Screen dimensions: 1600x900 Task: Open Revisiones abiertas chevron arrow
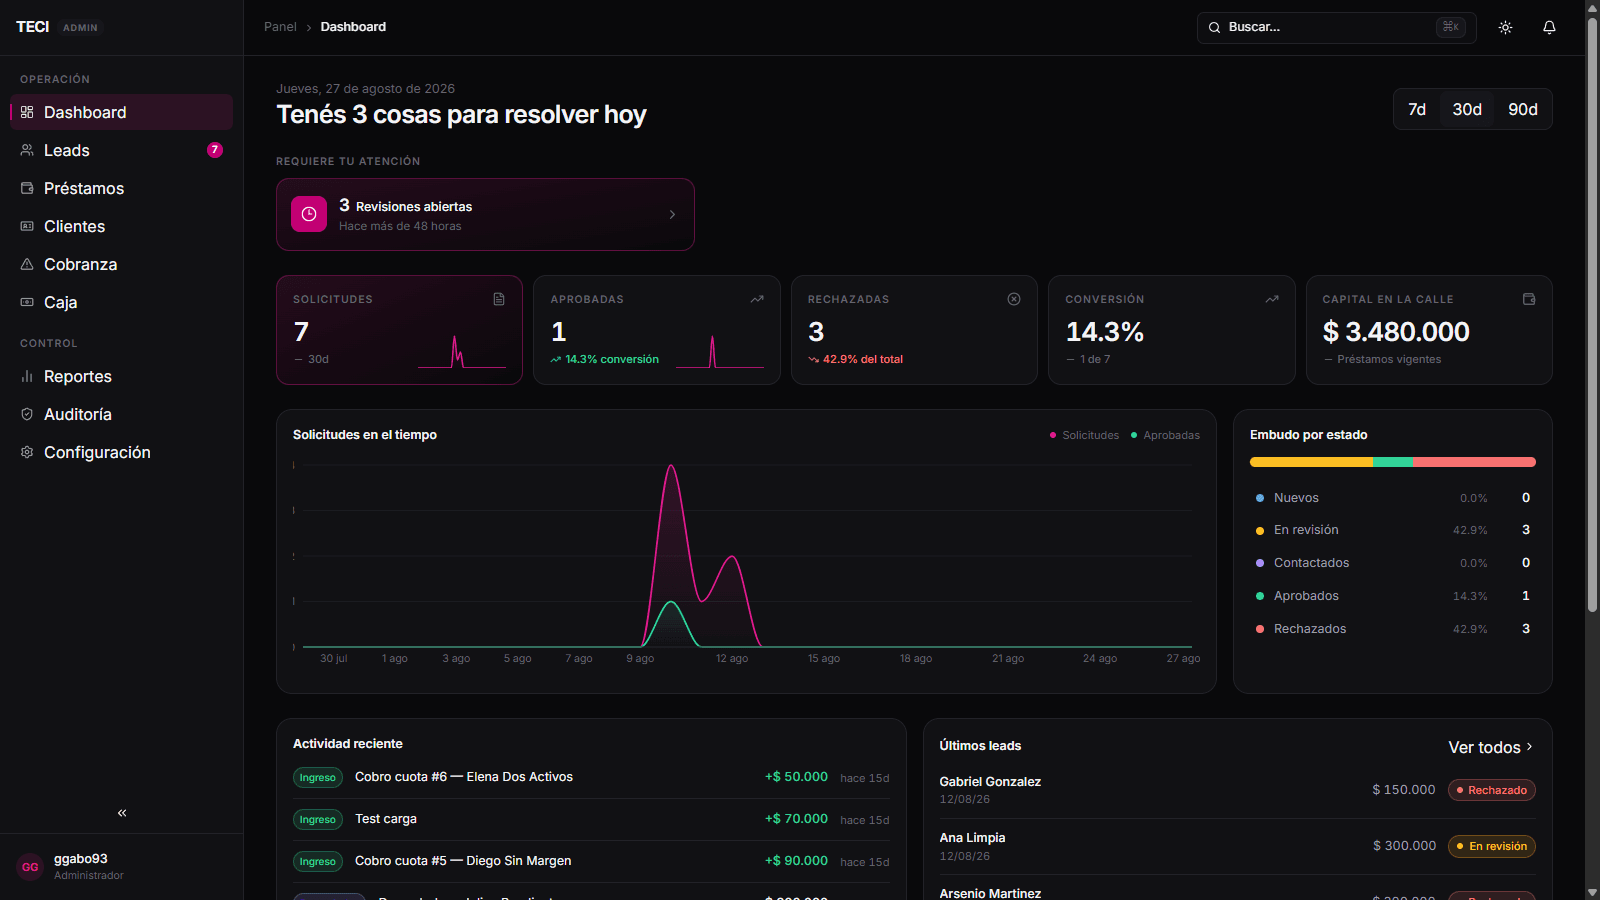click(x=672, y=215)
